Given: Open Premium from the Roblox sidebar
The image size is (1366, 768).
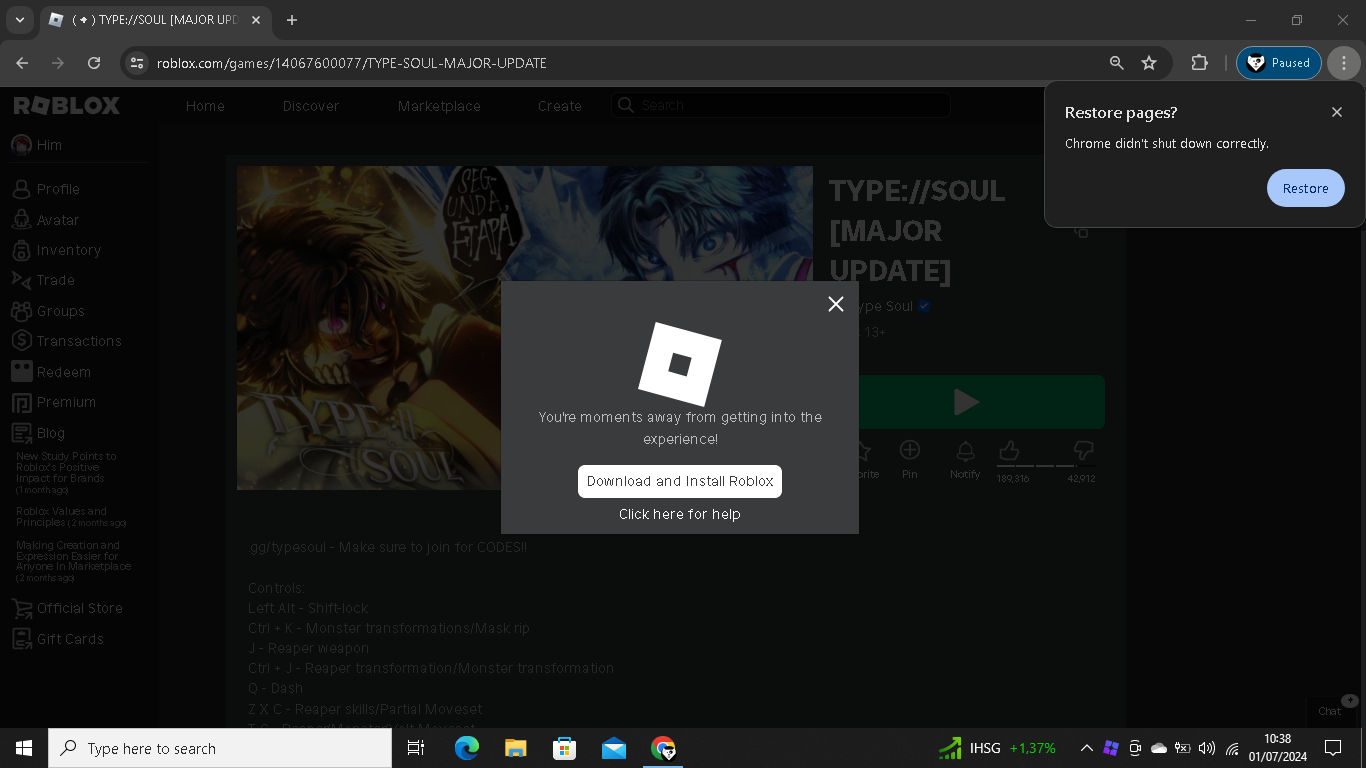Looking at the screenshot, I should click(54, 402).
